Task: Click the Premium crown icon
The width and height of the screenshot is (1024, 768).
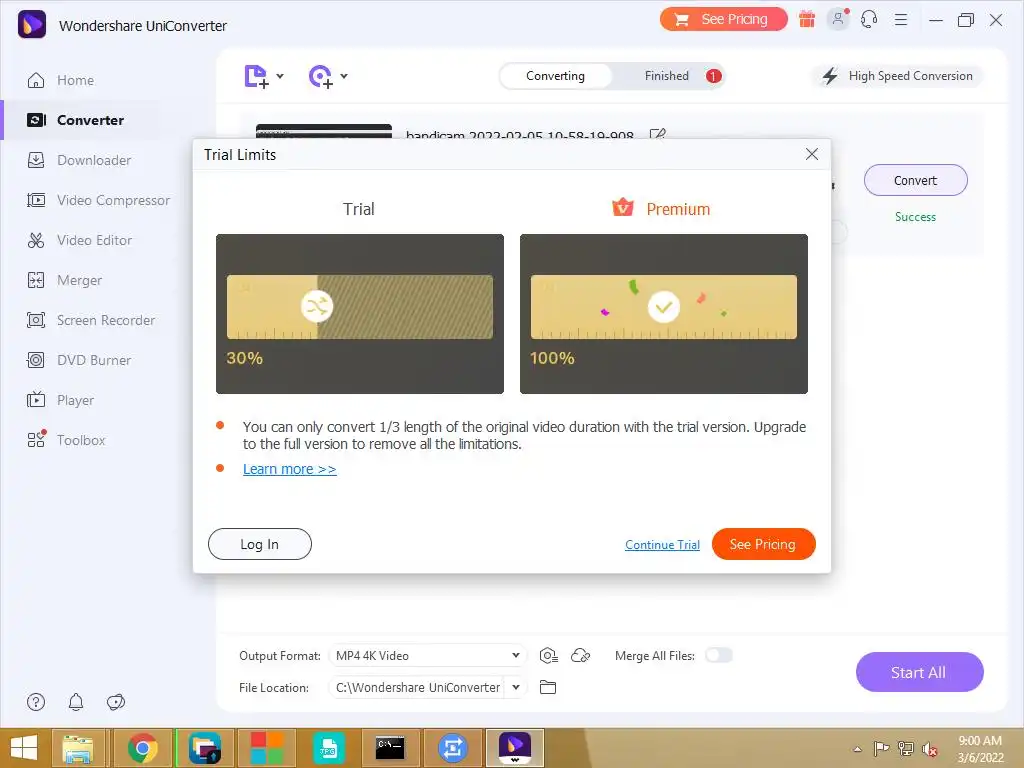Action: tap(623, 208)
